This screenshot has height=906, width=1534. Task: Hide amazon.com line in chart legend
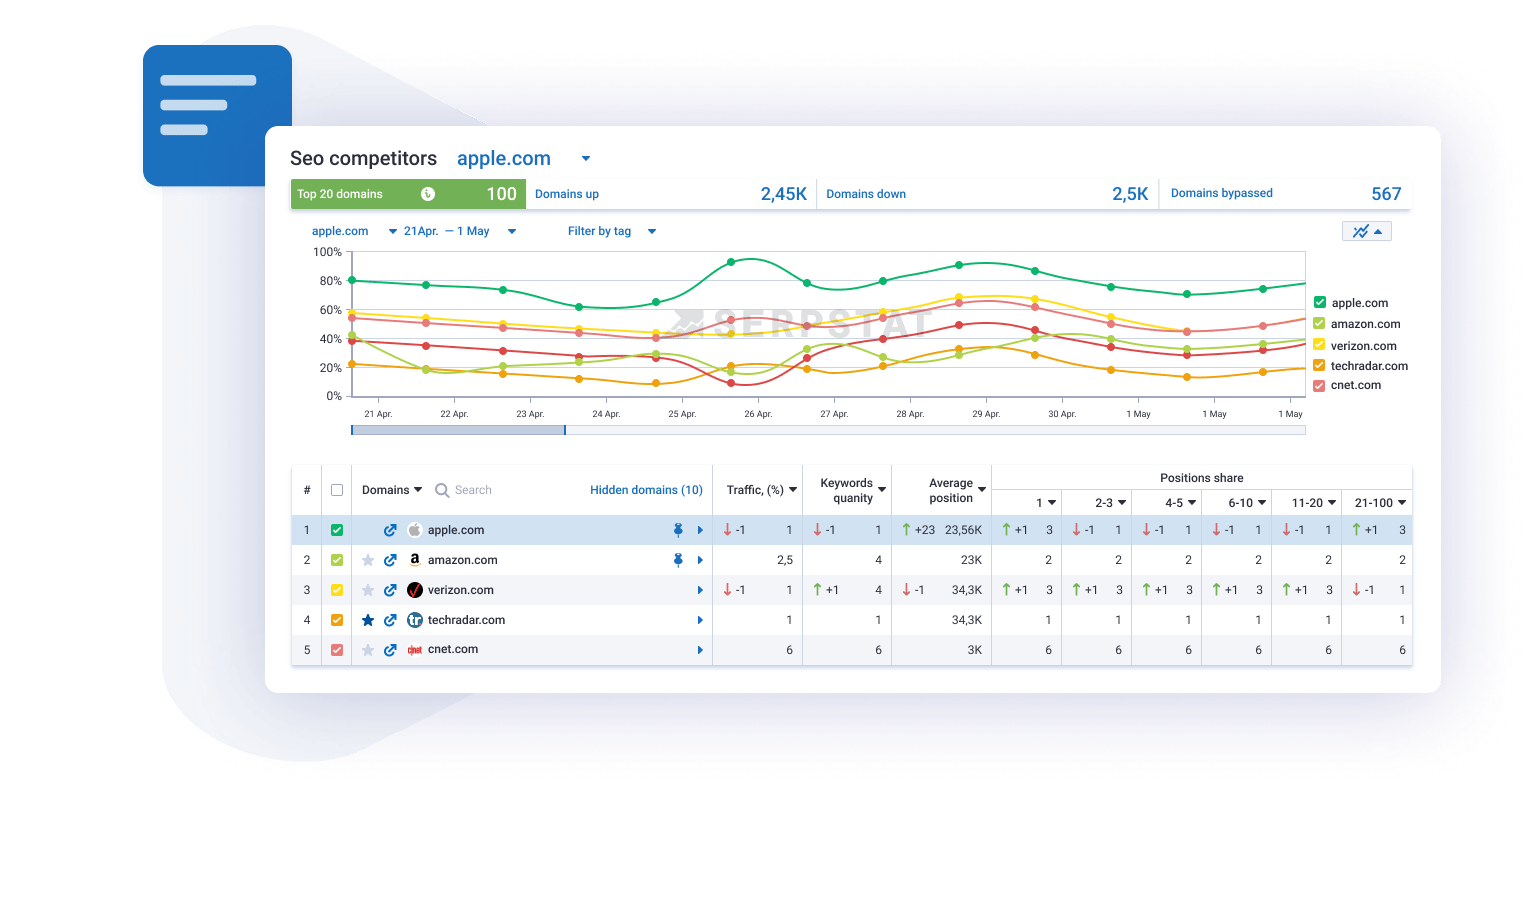[1319, 323]
